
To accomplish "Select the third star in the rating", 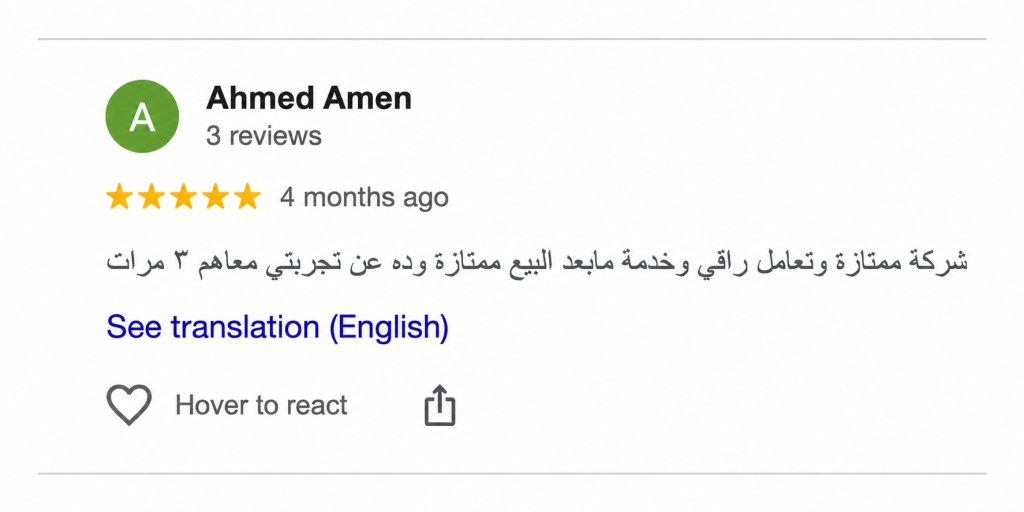I will tap(183, 197).
